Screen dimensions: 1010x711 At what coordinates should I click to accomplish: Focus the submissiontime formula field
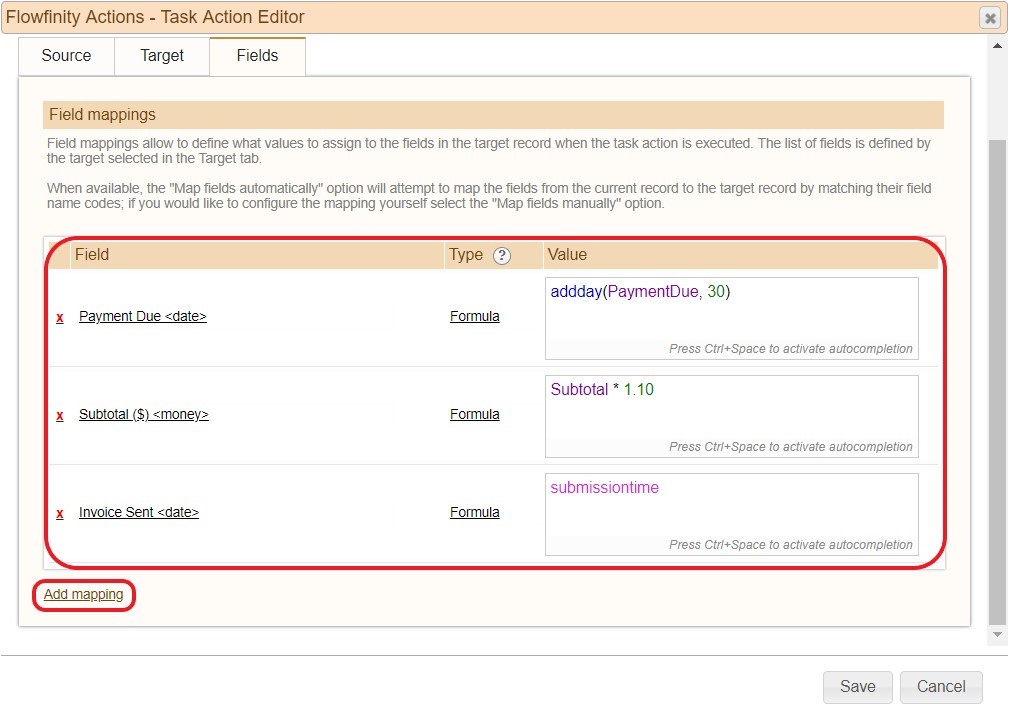point(731,508)
